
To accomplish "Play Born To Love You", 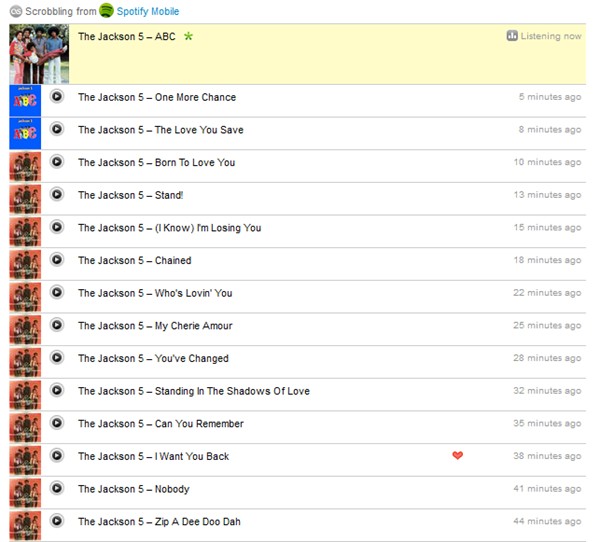I will (x=57, y=162).
